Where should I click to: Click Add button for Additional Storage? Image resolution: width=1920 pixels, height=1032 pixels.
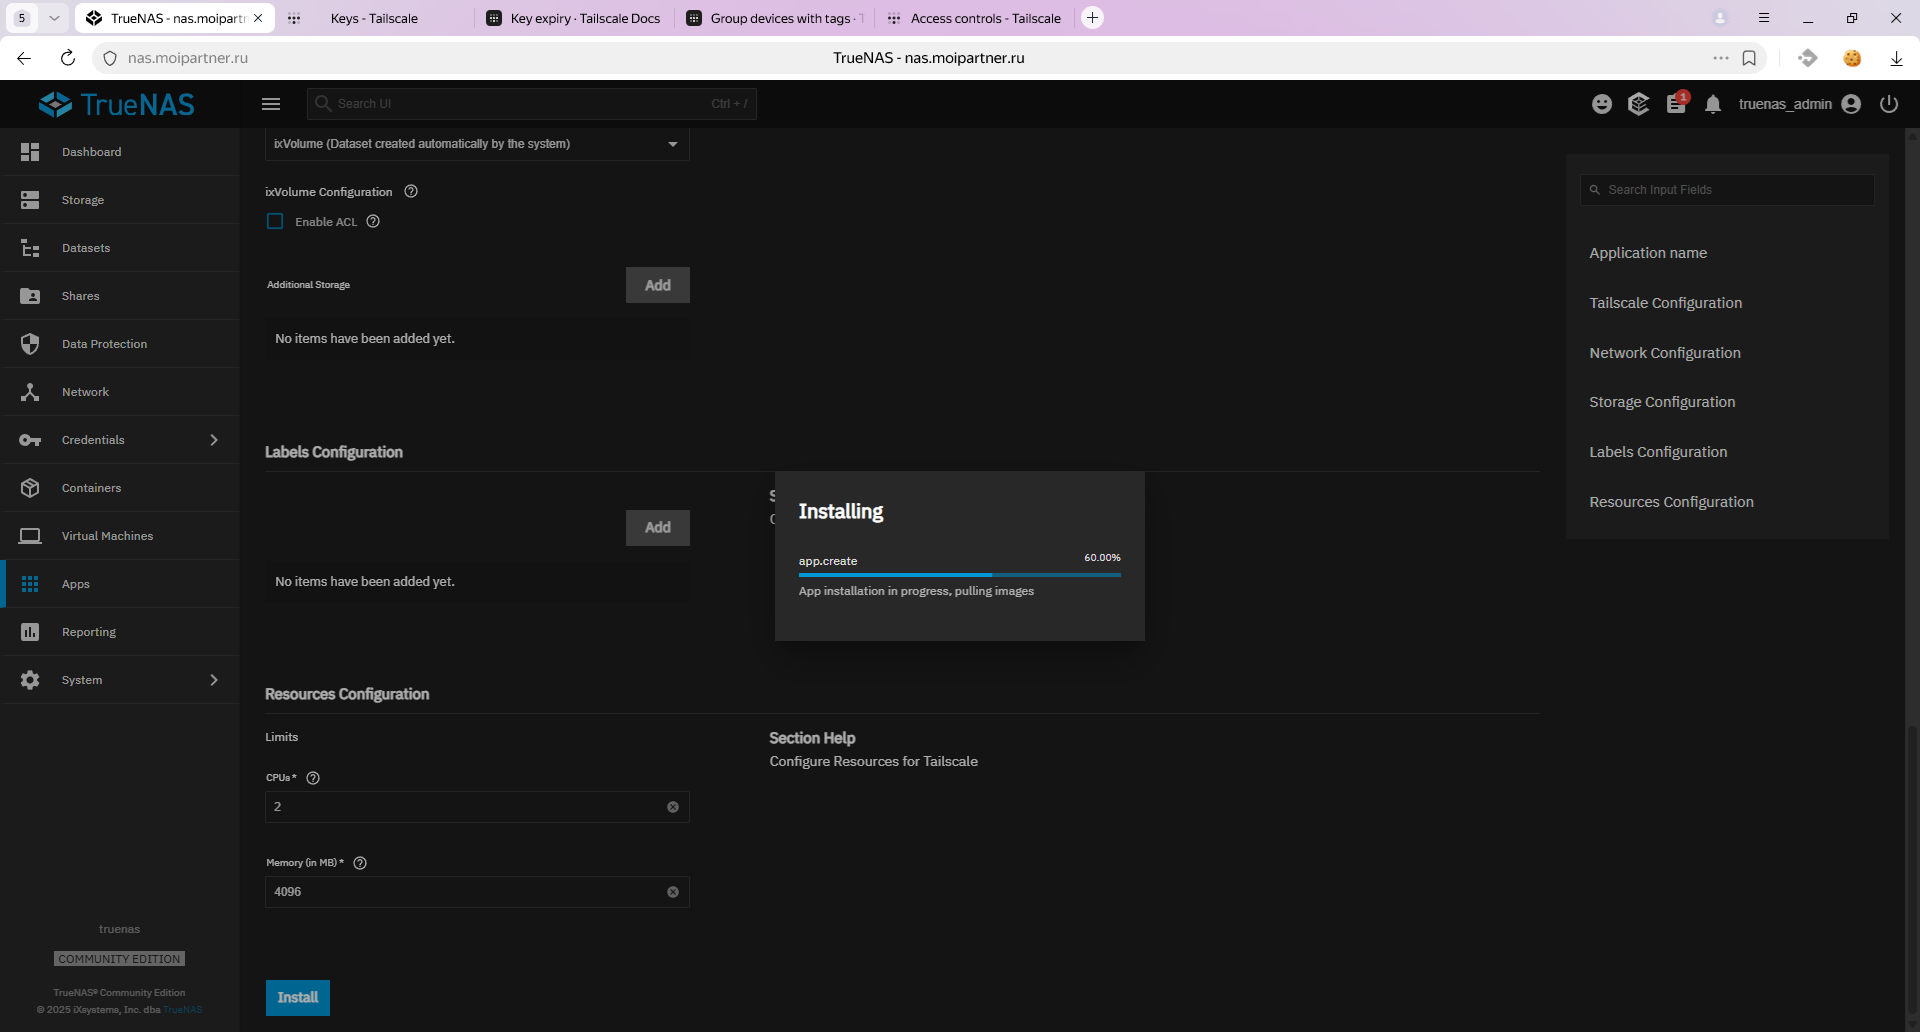pos(657,285)
